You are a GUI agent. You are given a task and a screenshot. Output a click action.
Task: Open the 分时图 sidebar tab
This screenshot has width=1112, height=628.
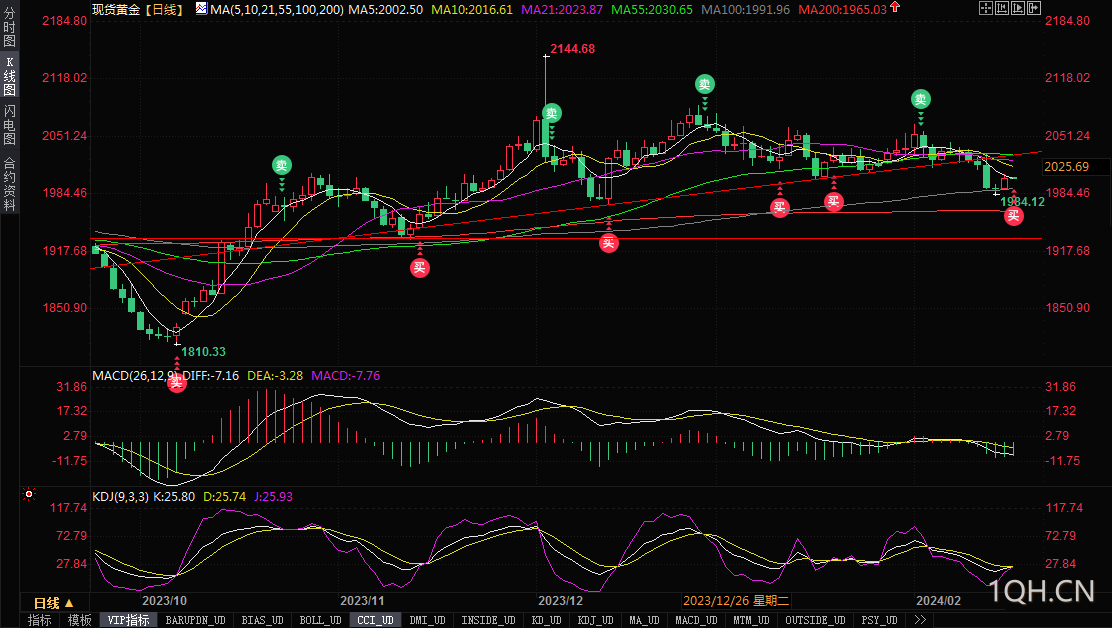[9, 27]
